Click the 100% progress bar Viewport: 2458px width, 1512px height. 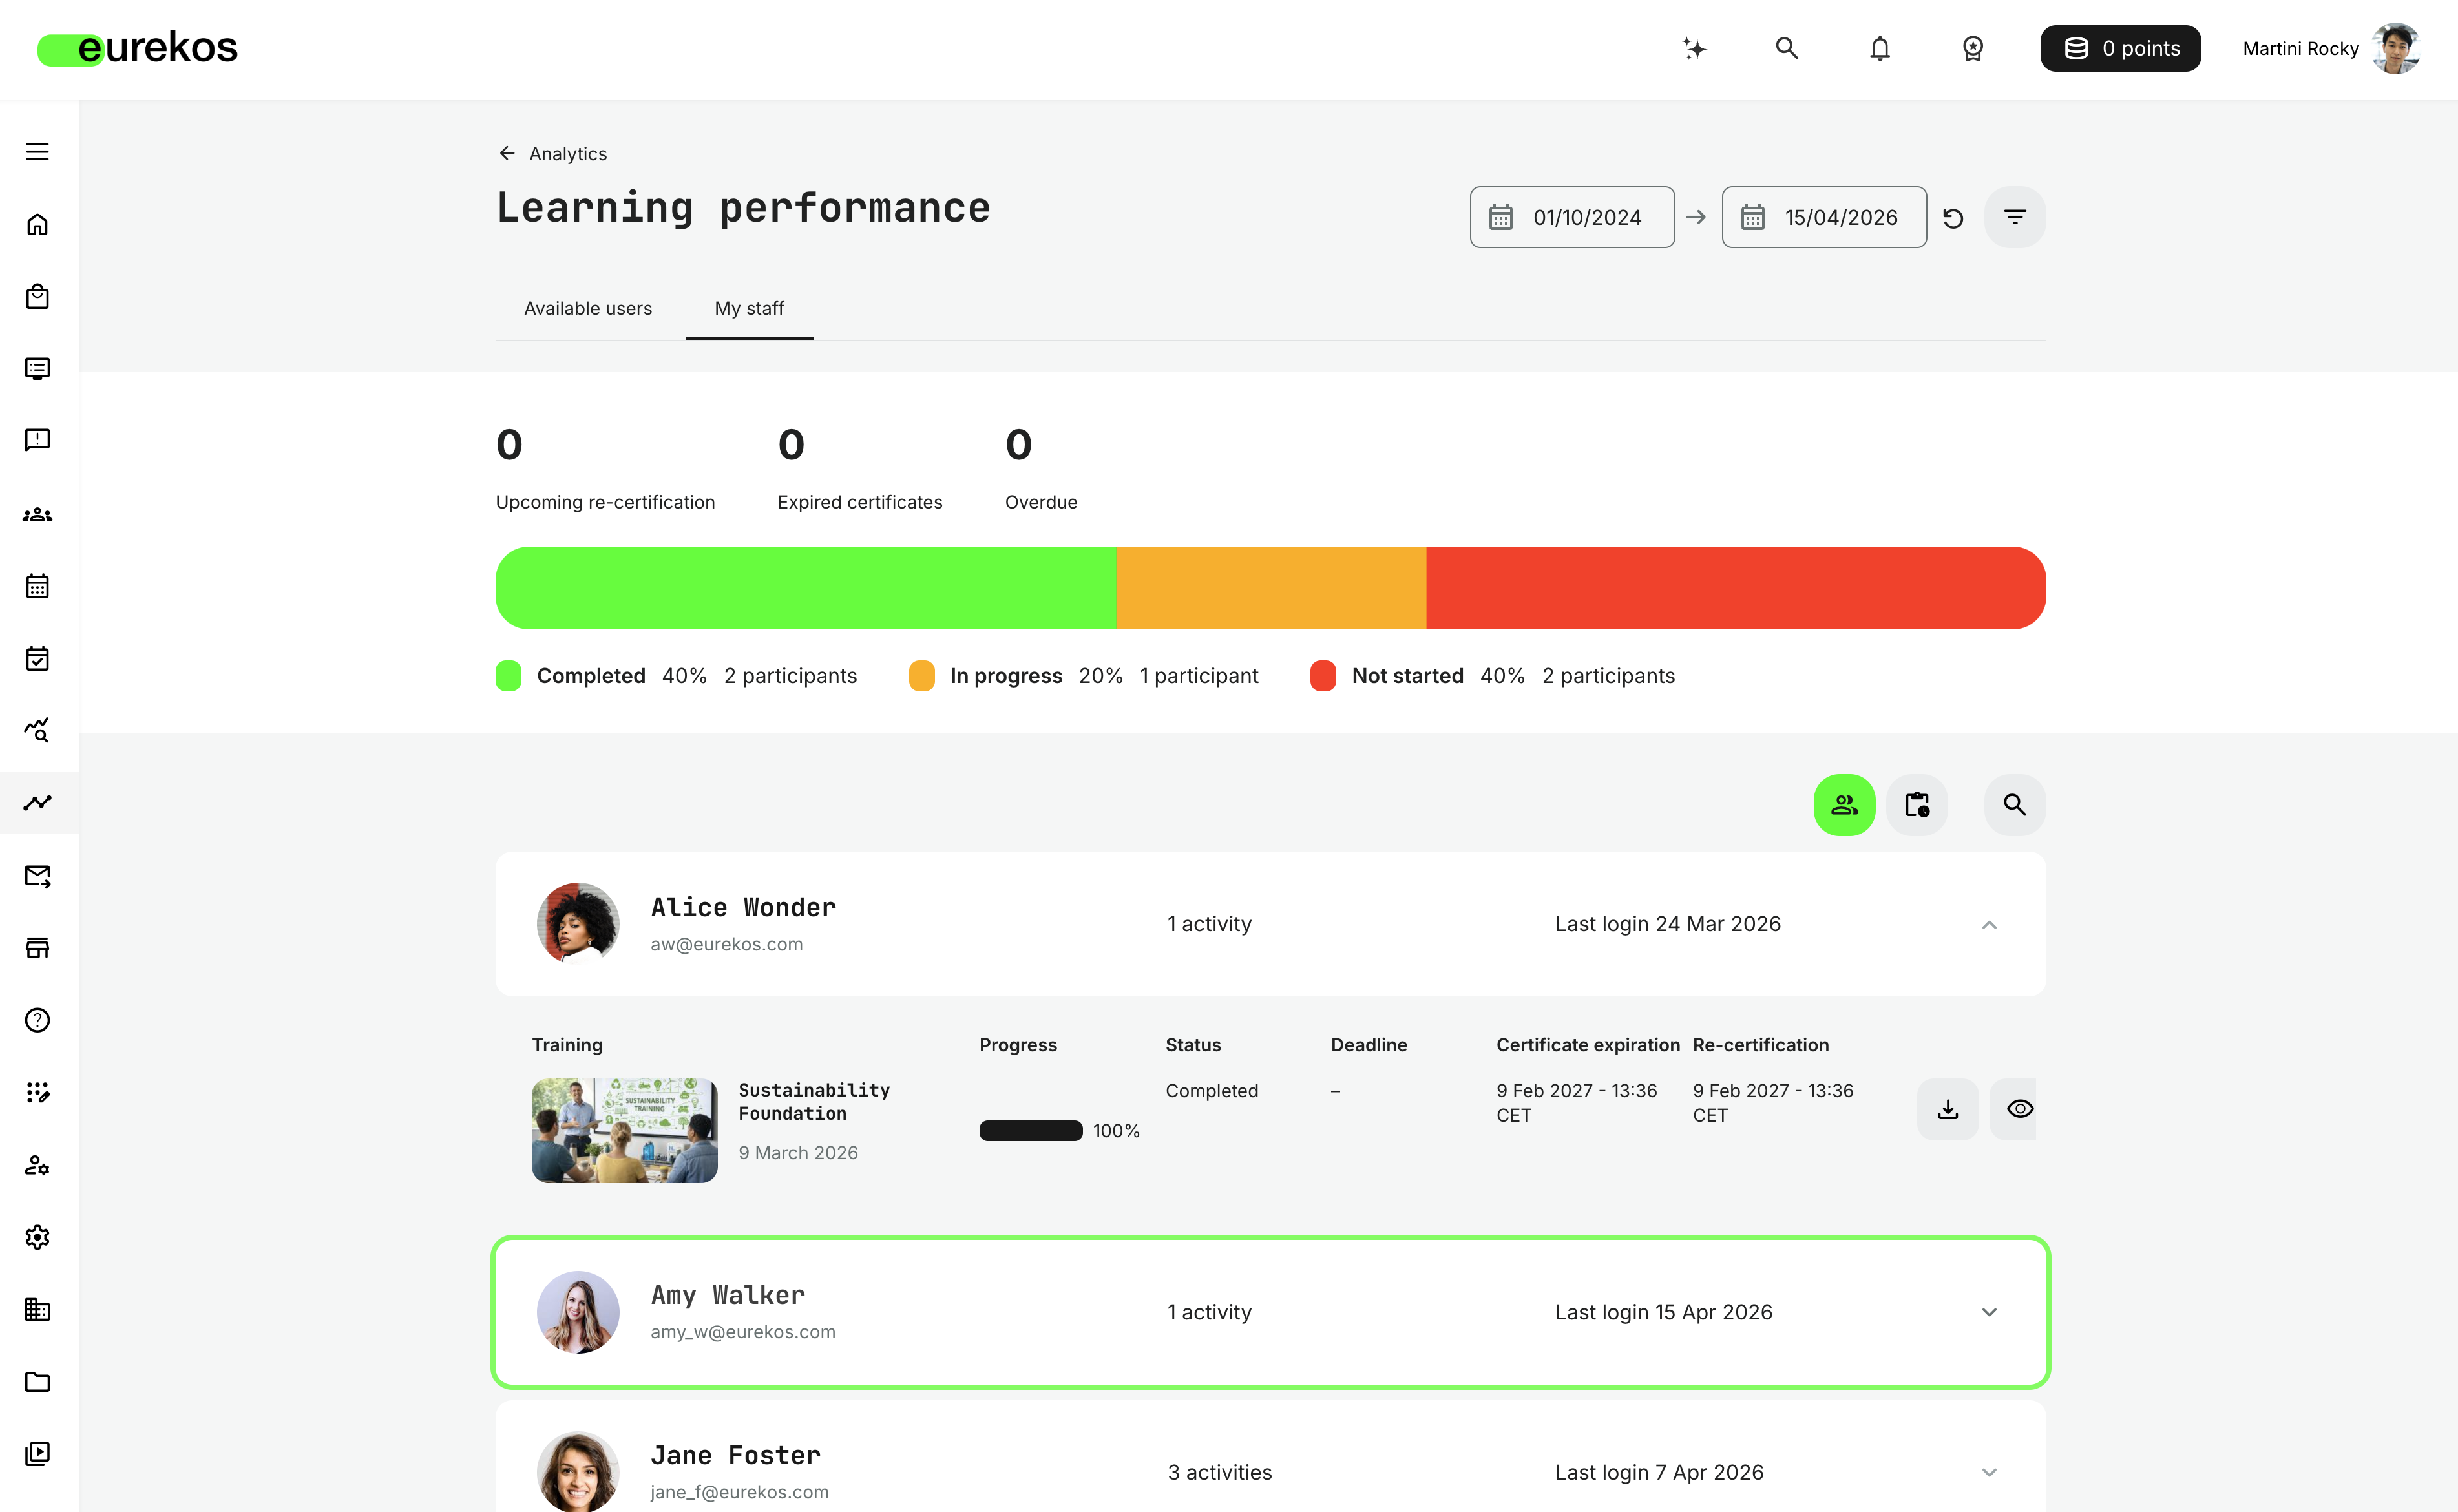coord(1031,1131)
